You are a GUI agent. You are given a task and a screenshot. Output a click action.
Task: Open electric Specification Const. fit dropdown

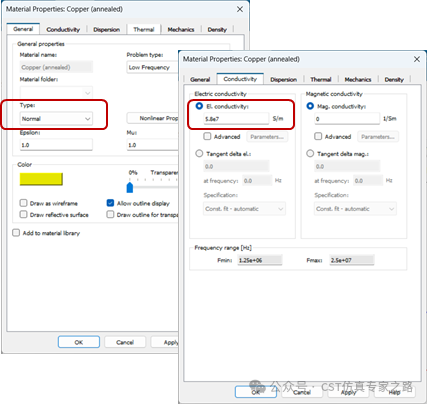point(244,209)
